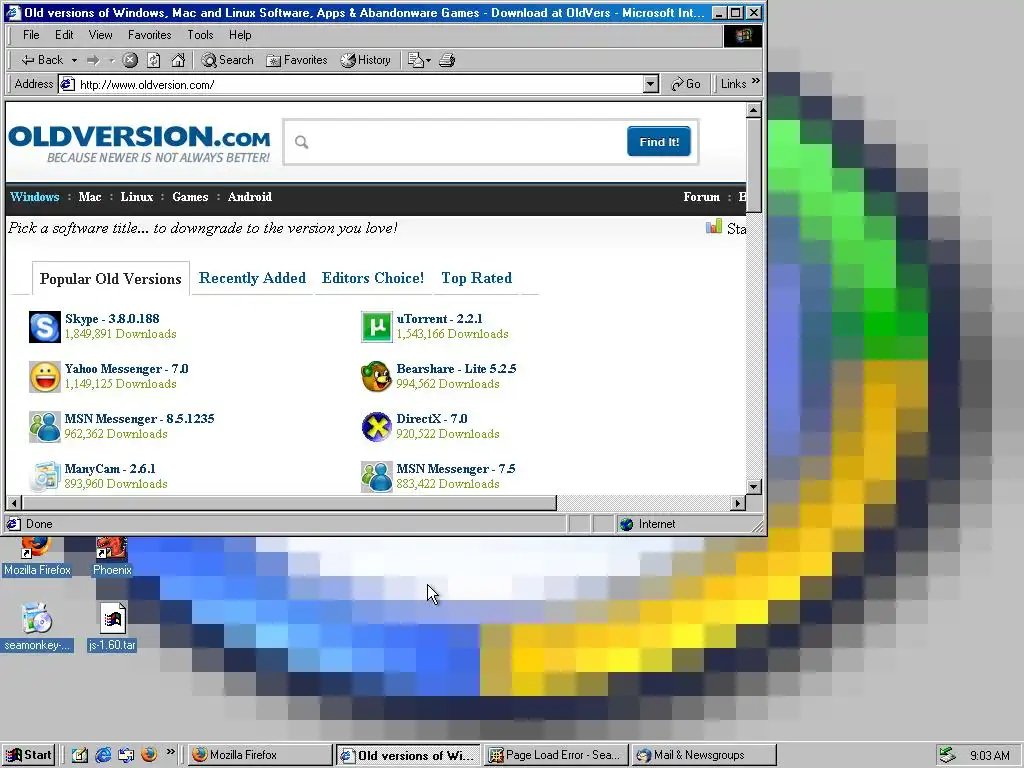Viewport: 1024px width, 768px height.
Task: Switch to Top Rated tab
Action: 476,278
